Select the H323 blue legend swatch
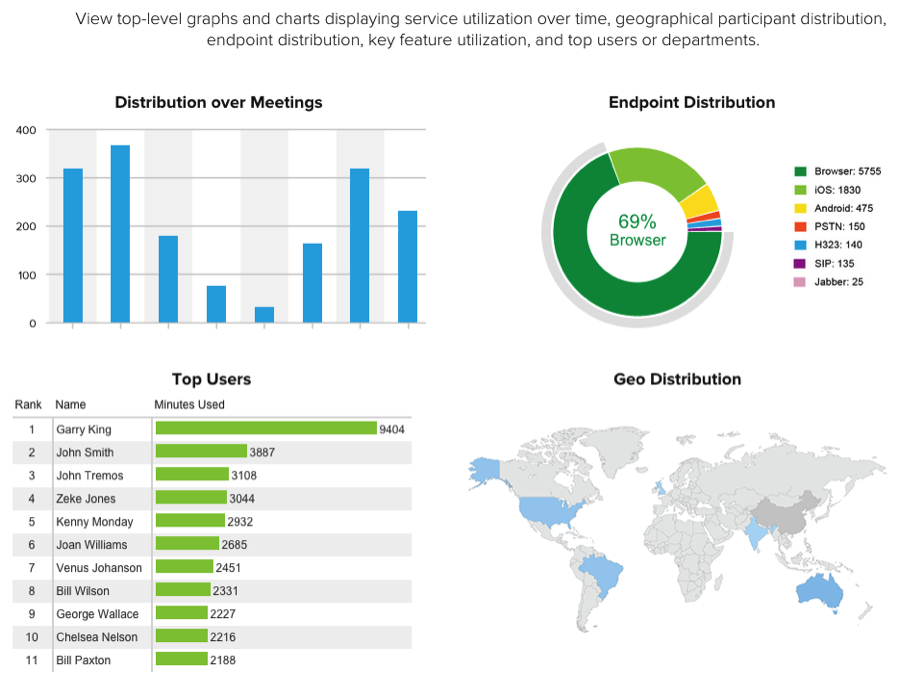The image size is (900, 674). (800, 245)
